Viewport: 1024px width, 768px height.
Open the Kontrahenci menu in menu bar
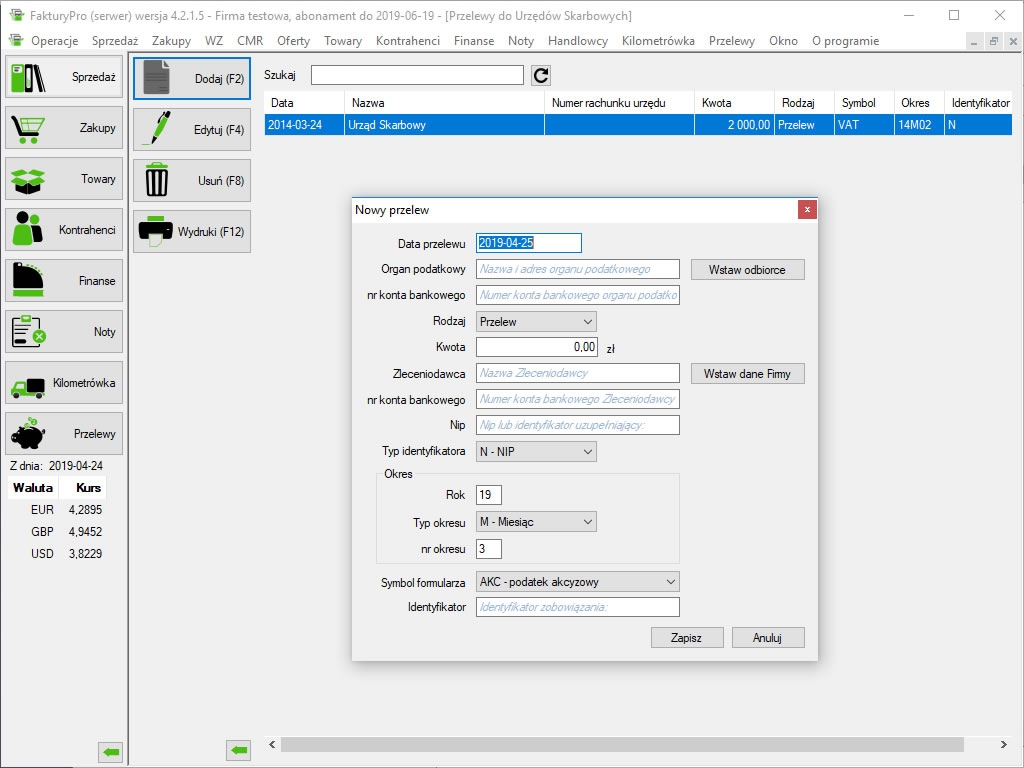coord(407,41)
